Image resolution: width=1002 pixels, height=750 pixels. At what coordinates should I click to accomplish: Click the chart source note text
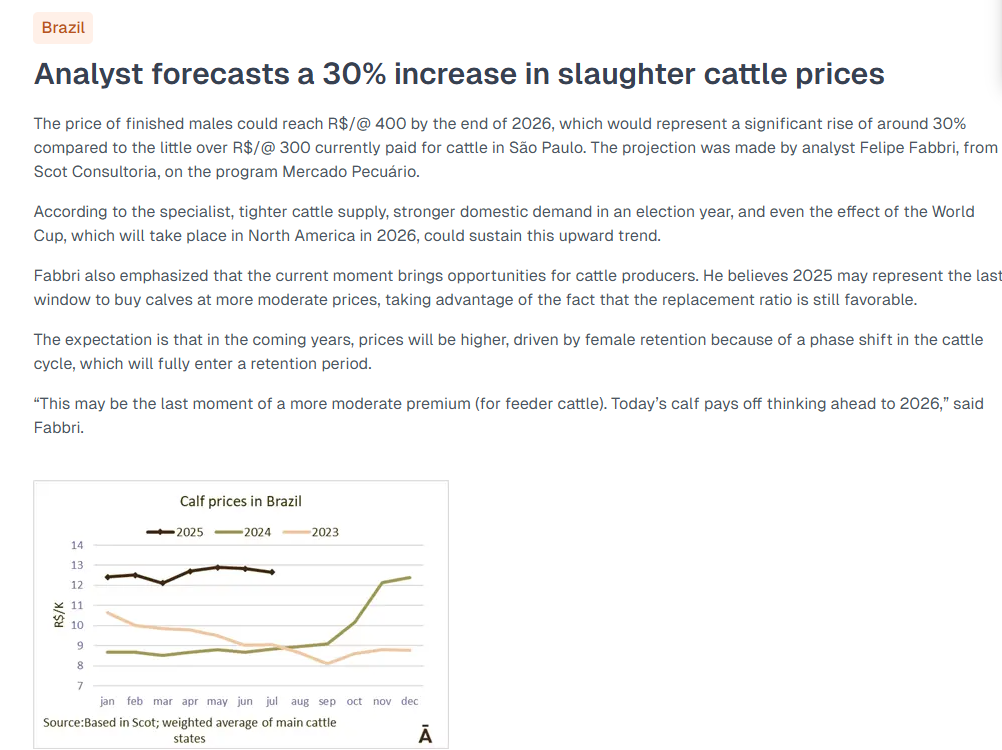pos(190,730)
